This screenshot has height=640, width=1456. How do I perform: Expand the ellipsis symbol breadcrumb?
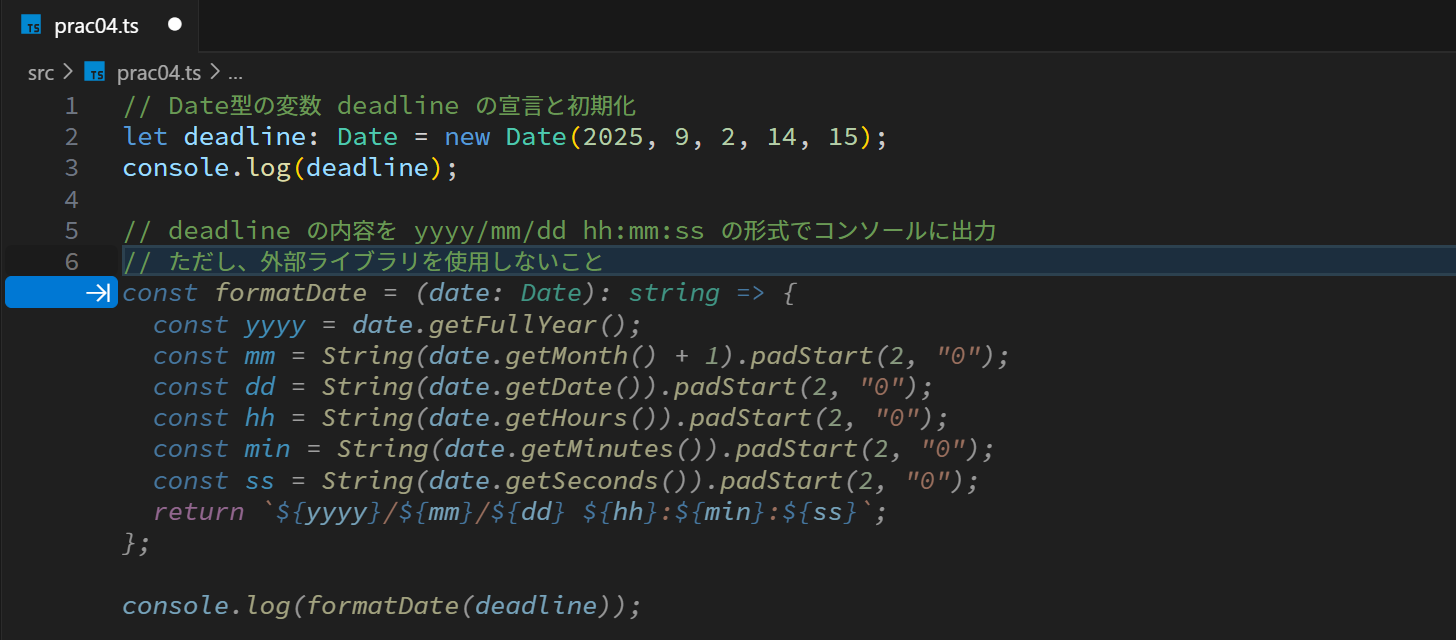pyautogui.click(x=236, y=73)
